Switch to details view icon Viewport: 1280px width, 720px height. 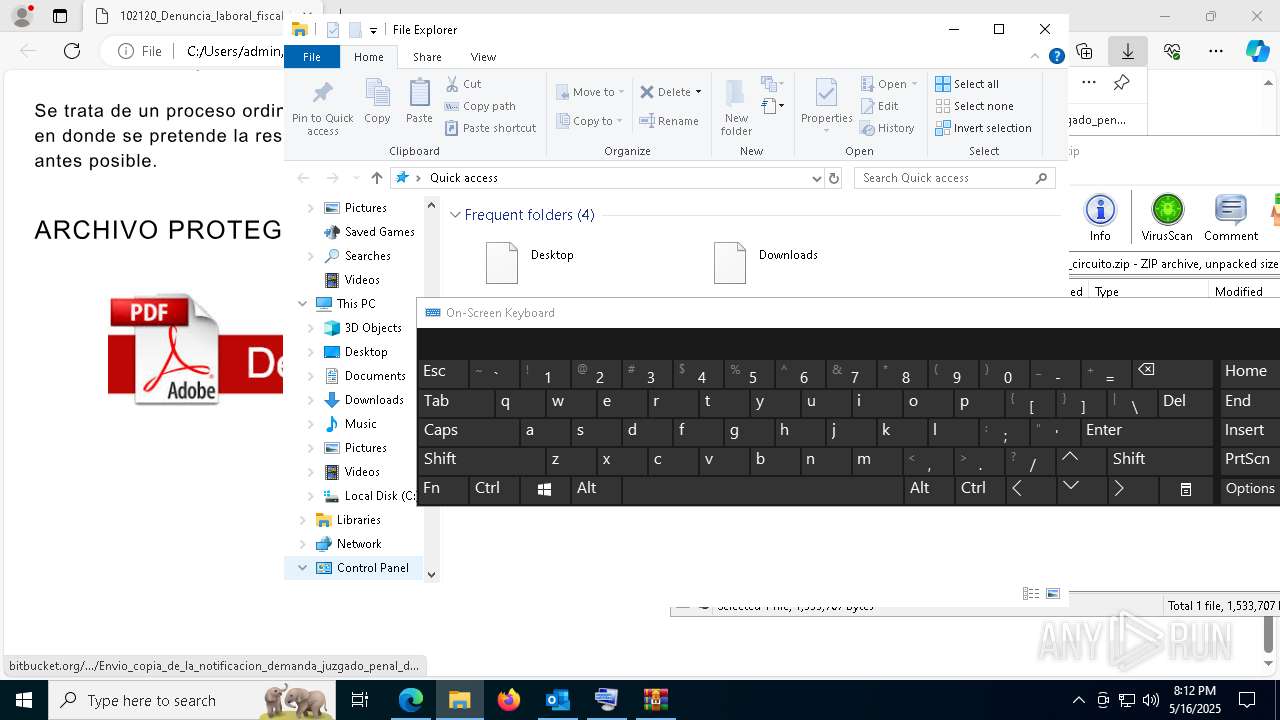(x=1031, y=594)
